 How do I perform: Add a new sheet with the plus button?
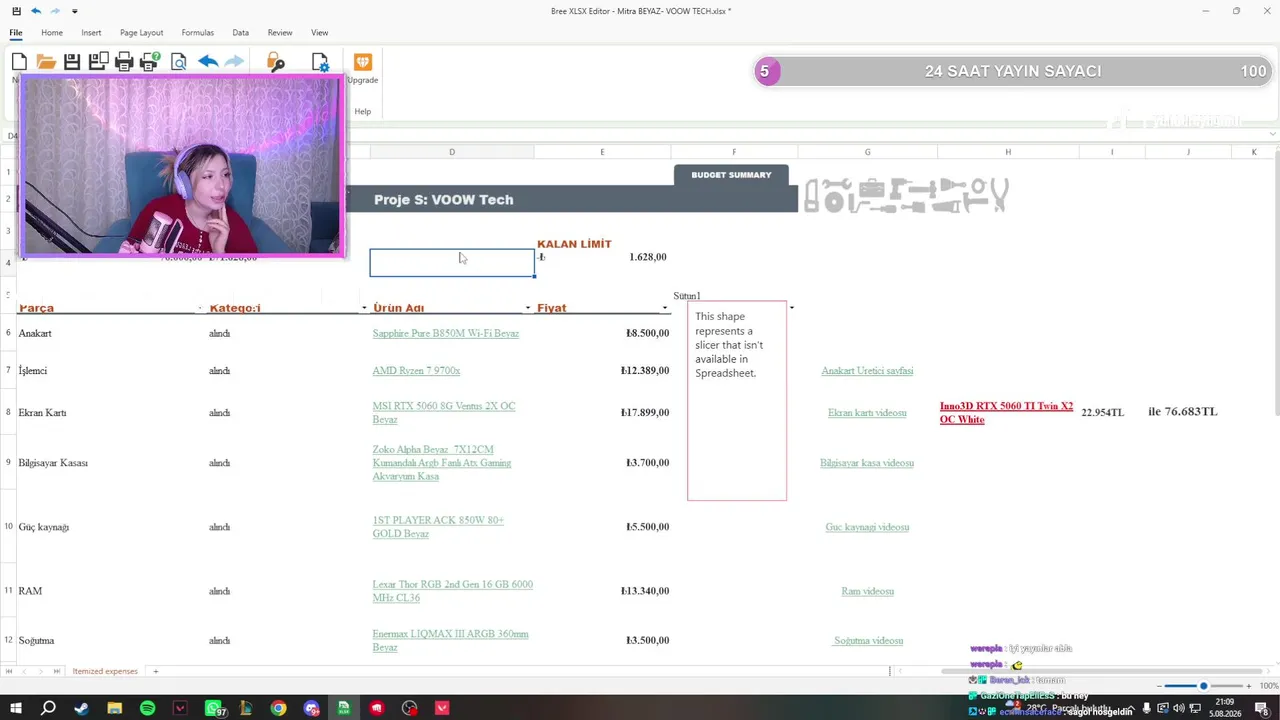pos(155,671)
